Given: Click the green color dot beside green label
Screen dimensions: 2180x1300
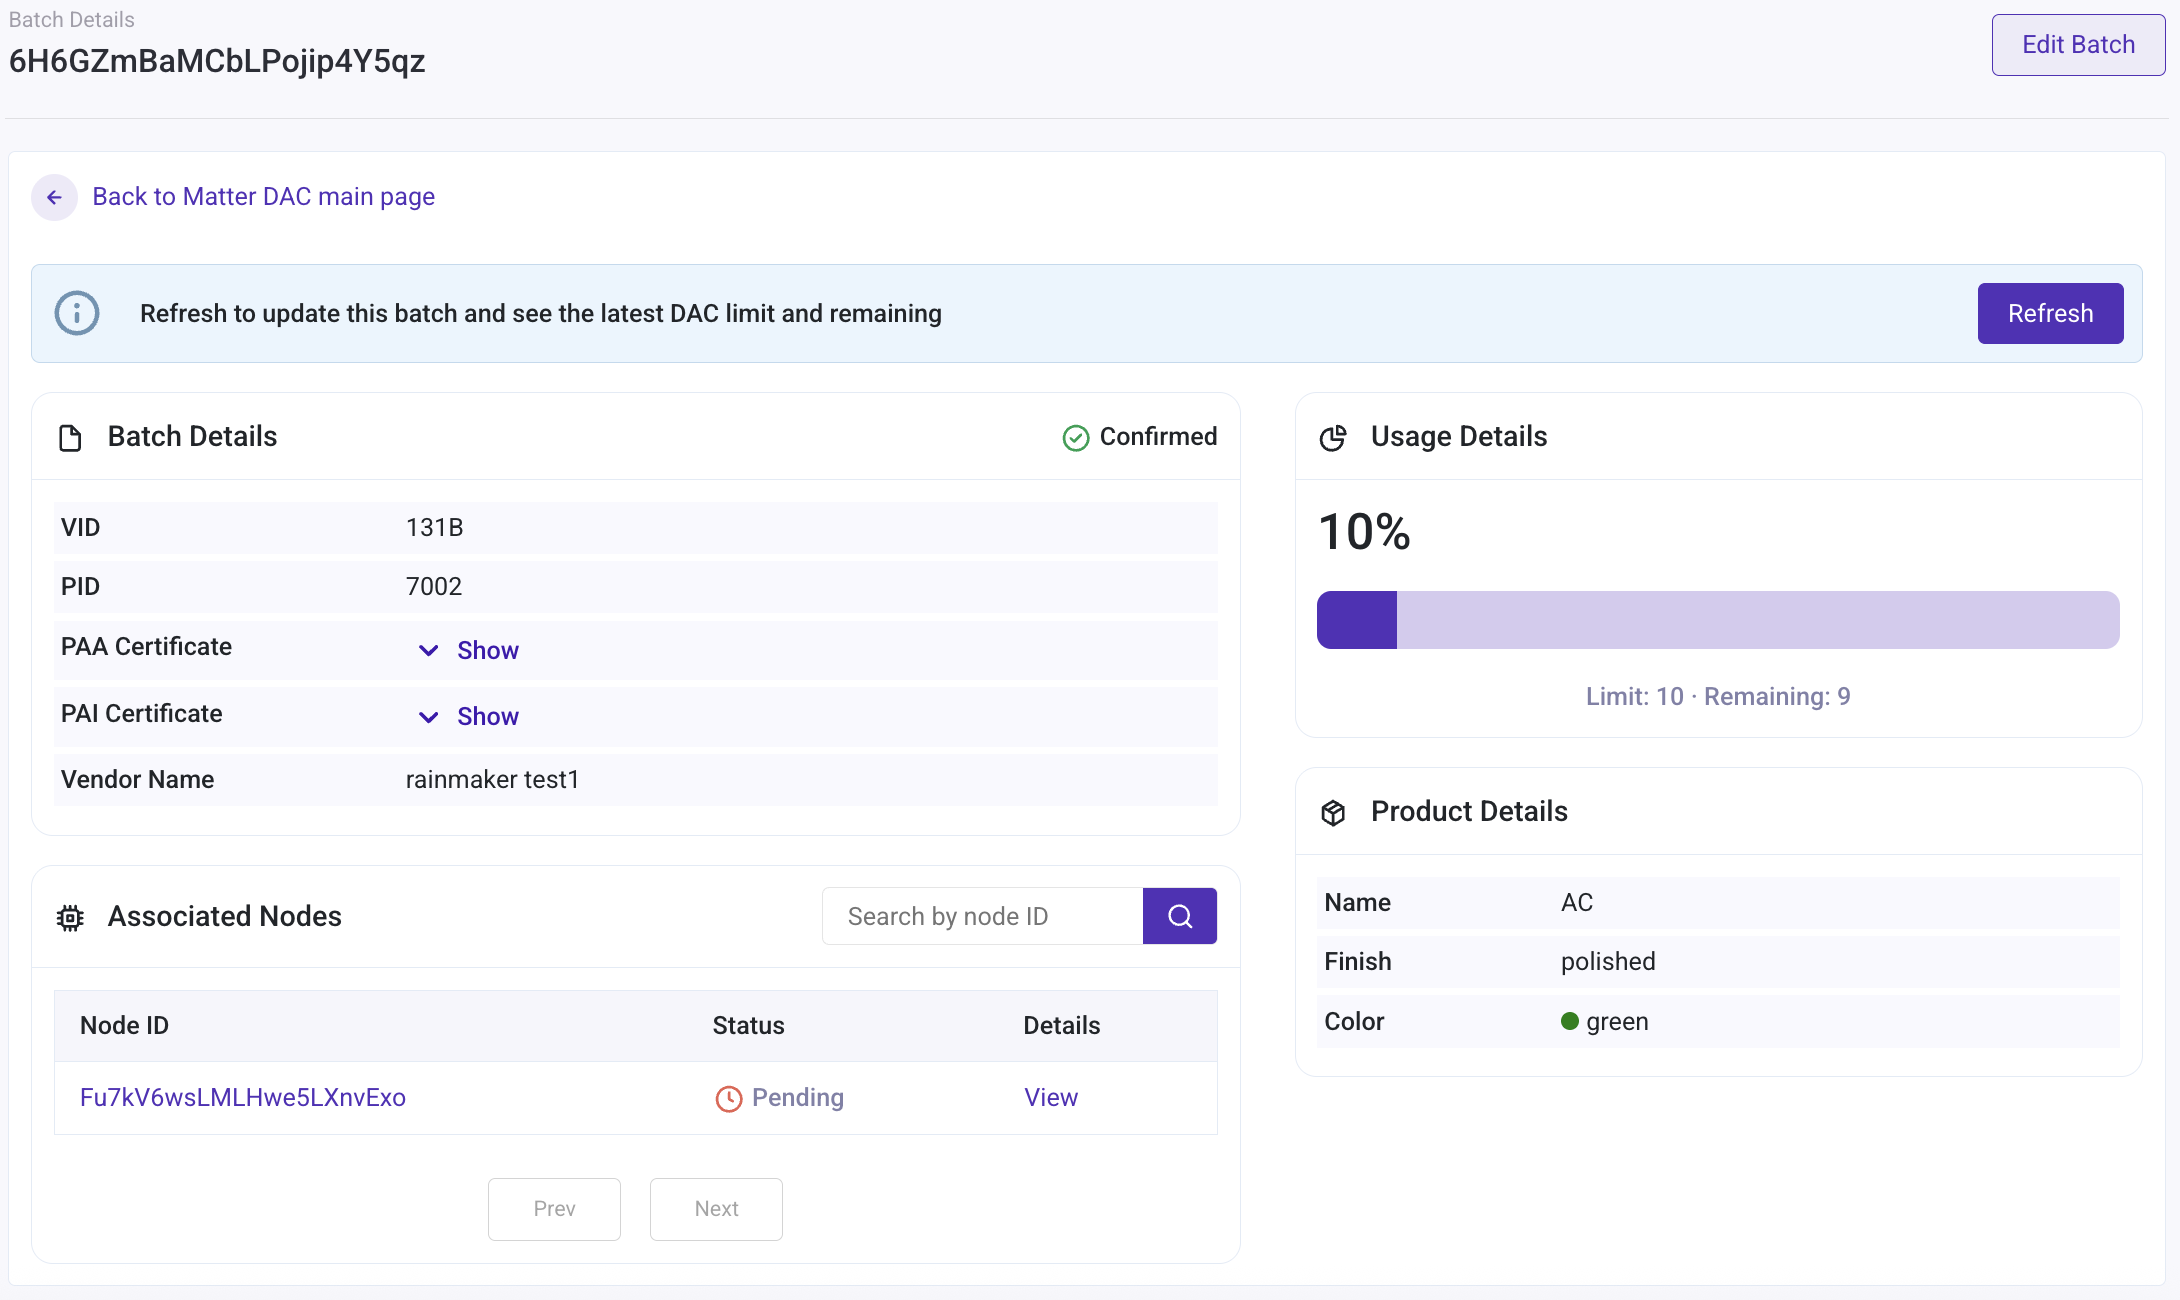Looking at the screenshot, I should (x=1571, y=1021).
